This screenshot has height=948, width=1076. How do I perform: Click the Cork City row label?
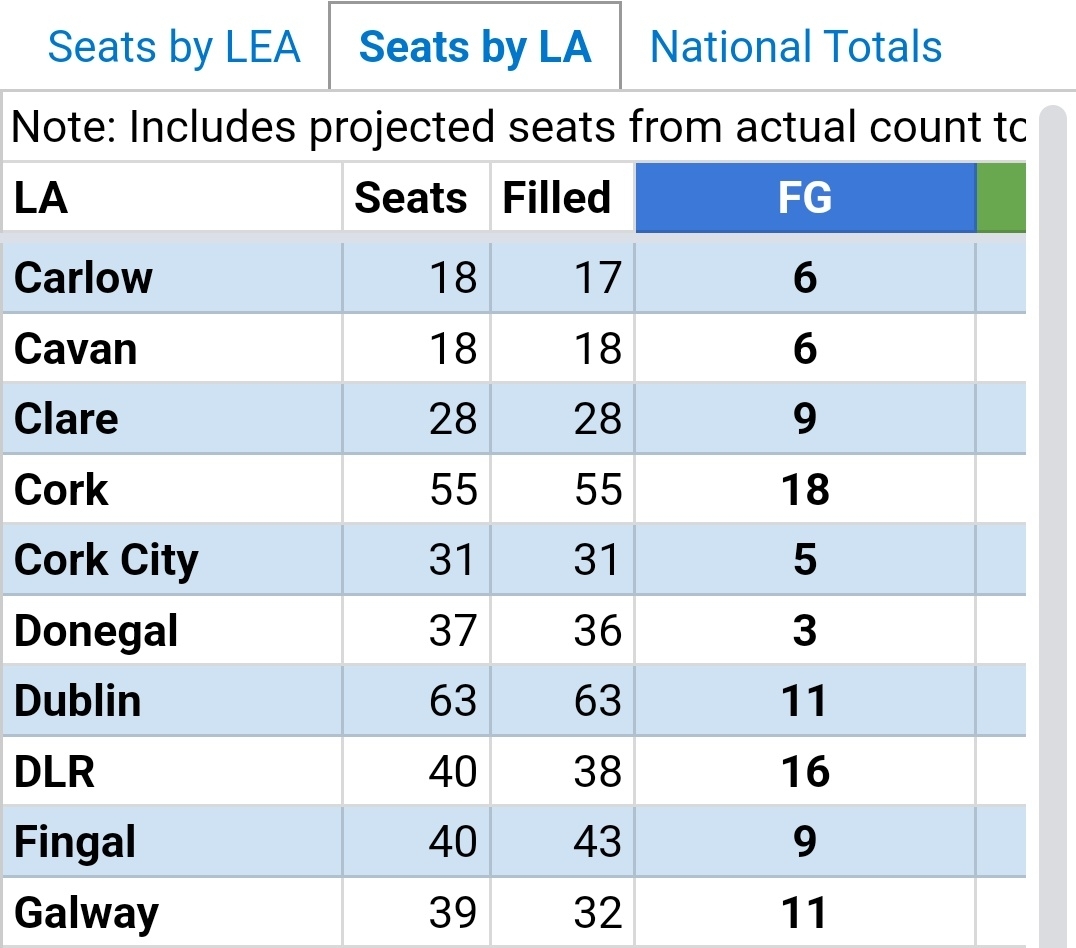tap(106, 560)
